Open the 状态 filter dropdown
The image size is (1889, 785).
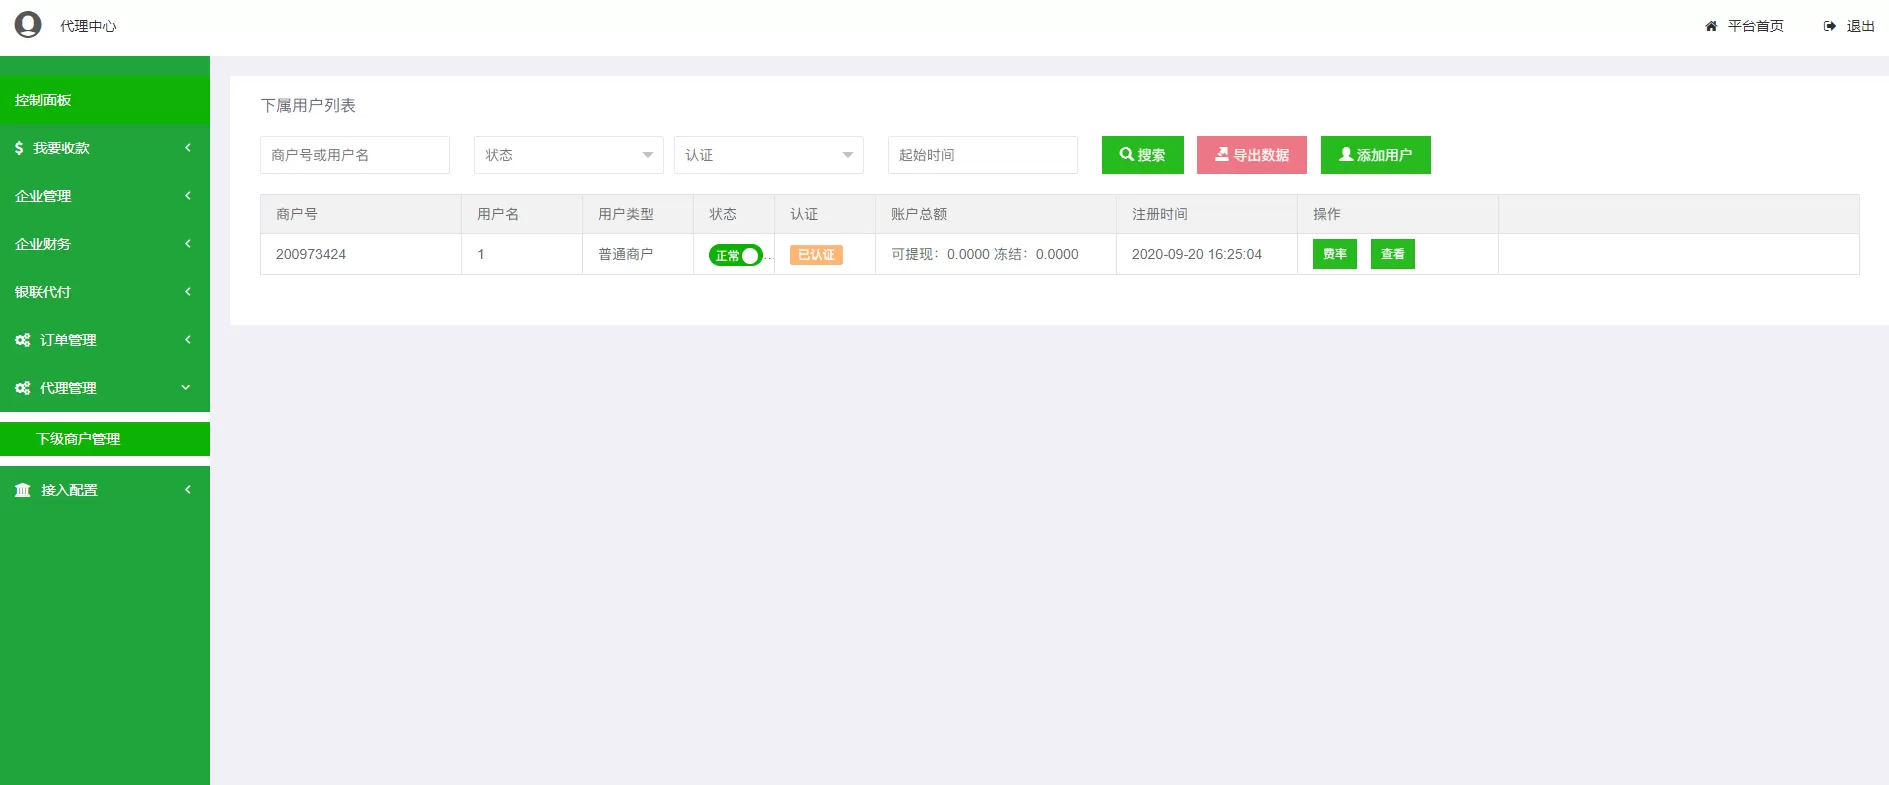(568, 155)
